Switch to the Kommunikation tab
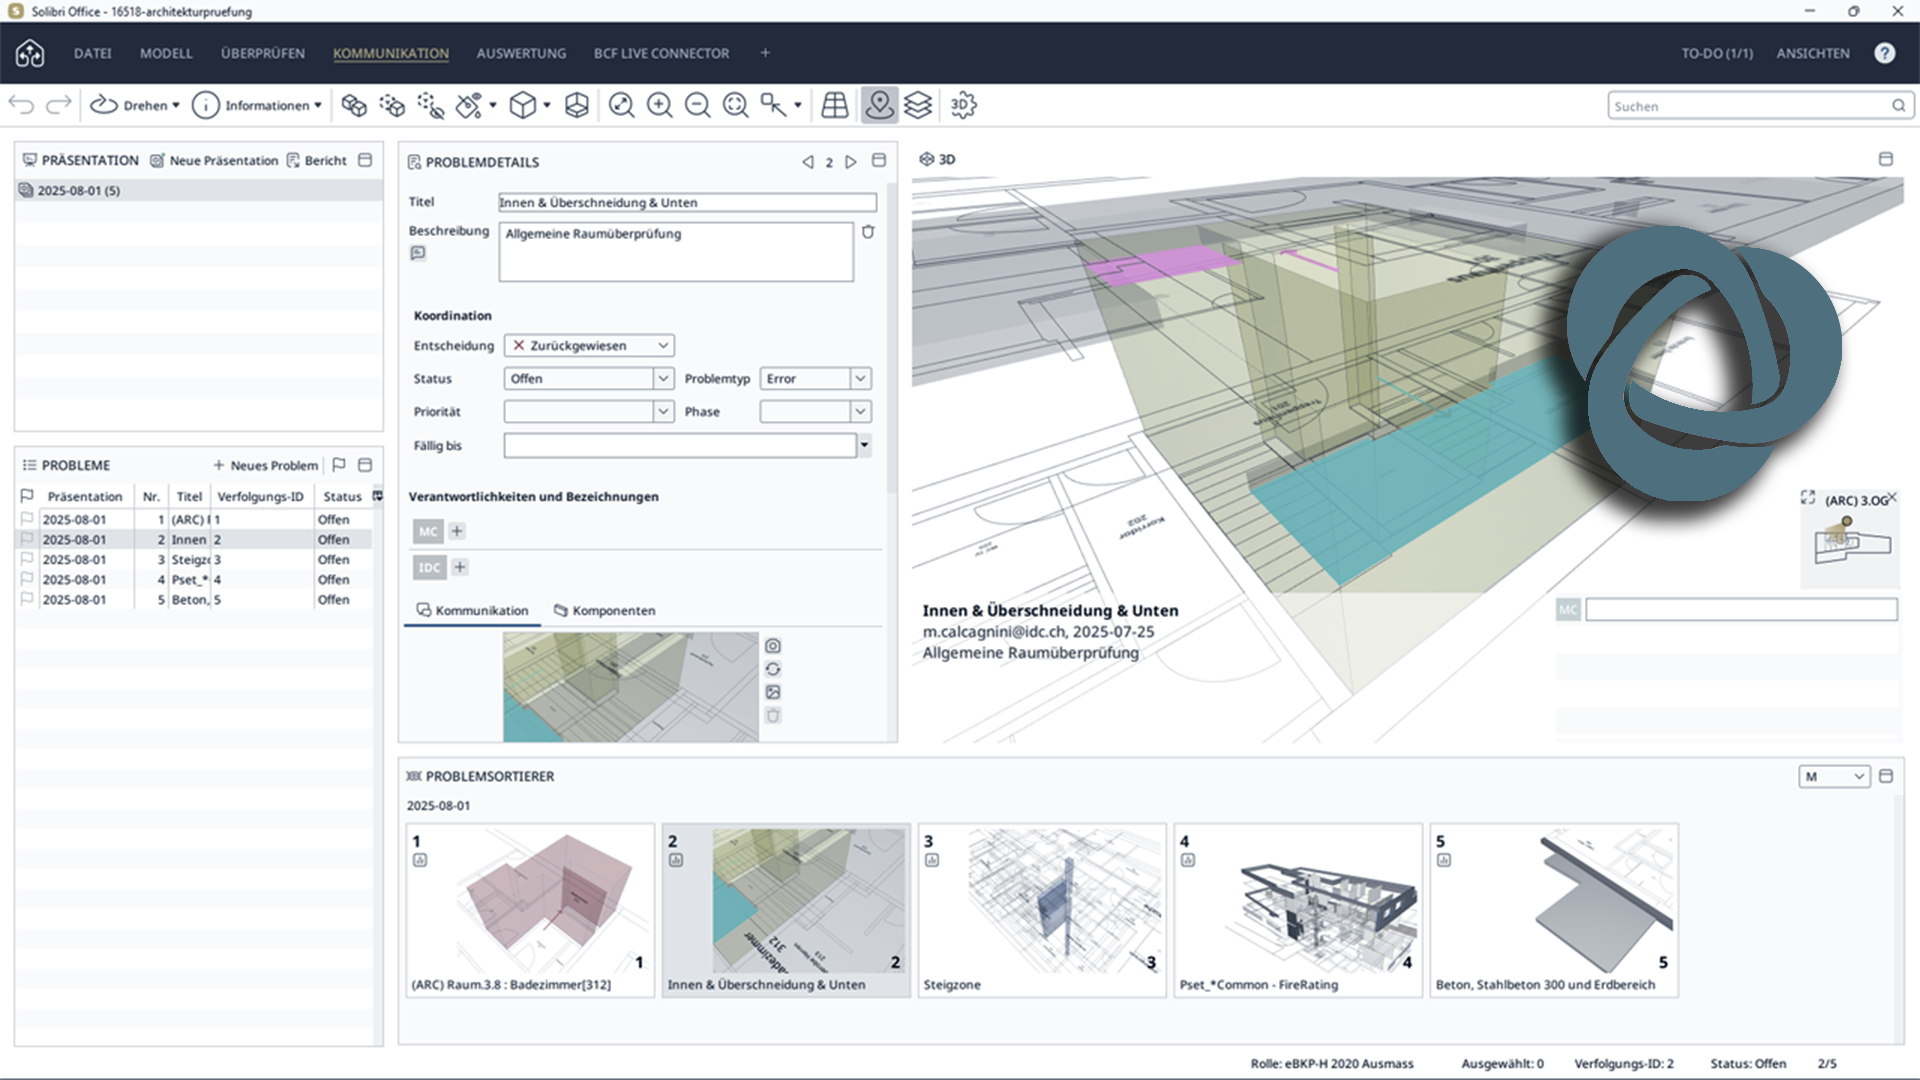Image resolution: width=1920 pixels, height=1080 pixels. [x=472, y=610]
